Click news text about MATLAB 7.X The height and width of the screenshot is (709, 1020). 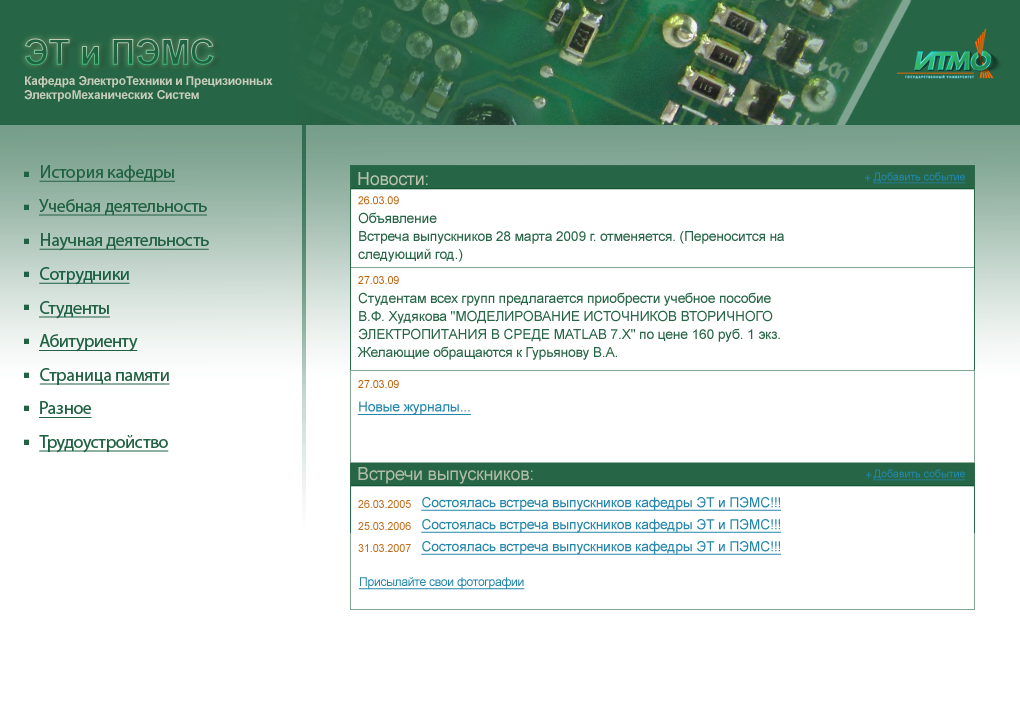[569, 334]
